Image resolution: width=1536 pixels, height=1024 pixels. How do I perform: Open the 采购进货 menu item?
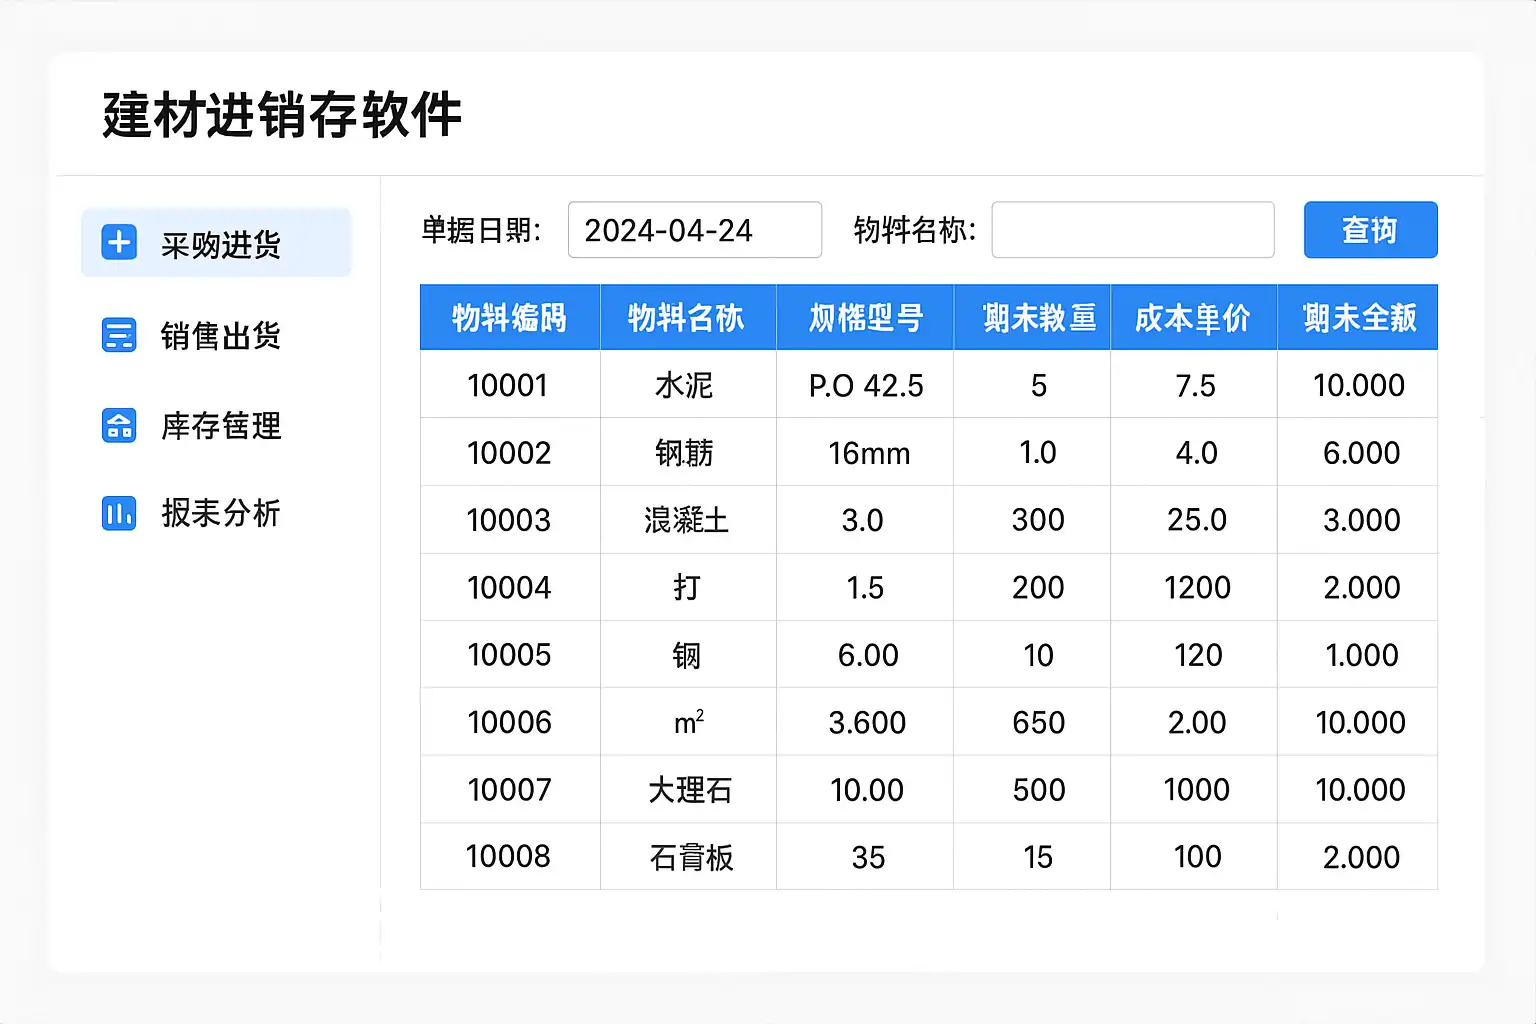(x=216, y=242)
